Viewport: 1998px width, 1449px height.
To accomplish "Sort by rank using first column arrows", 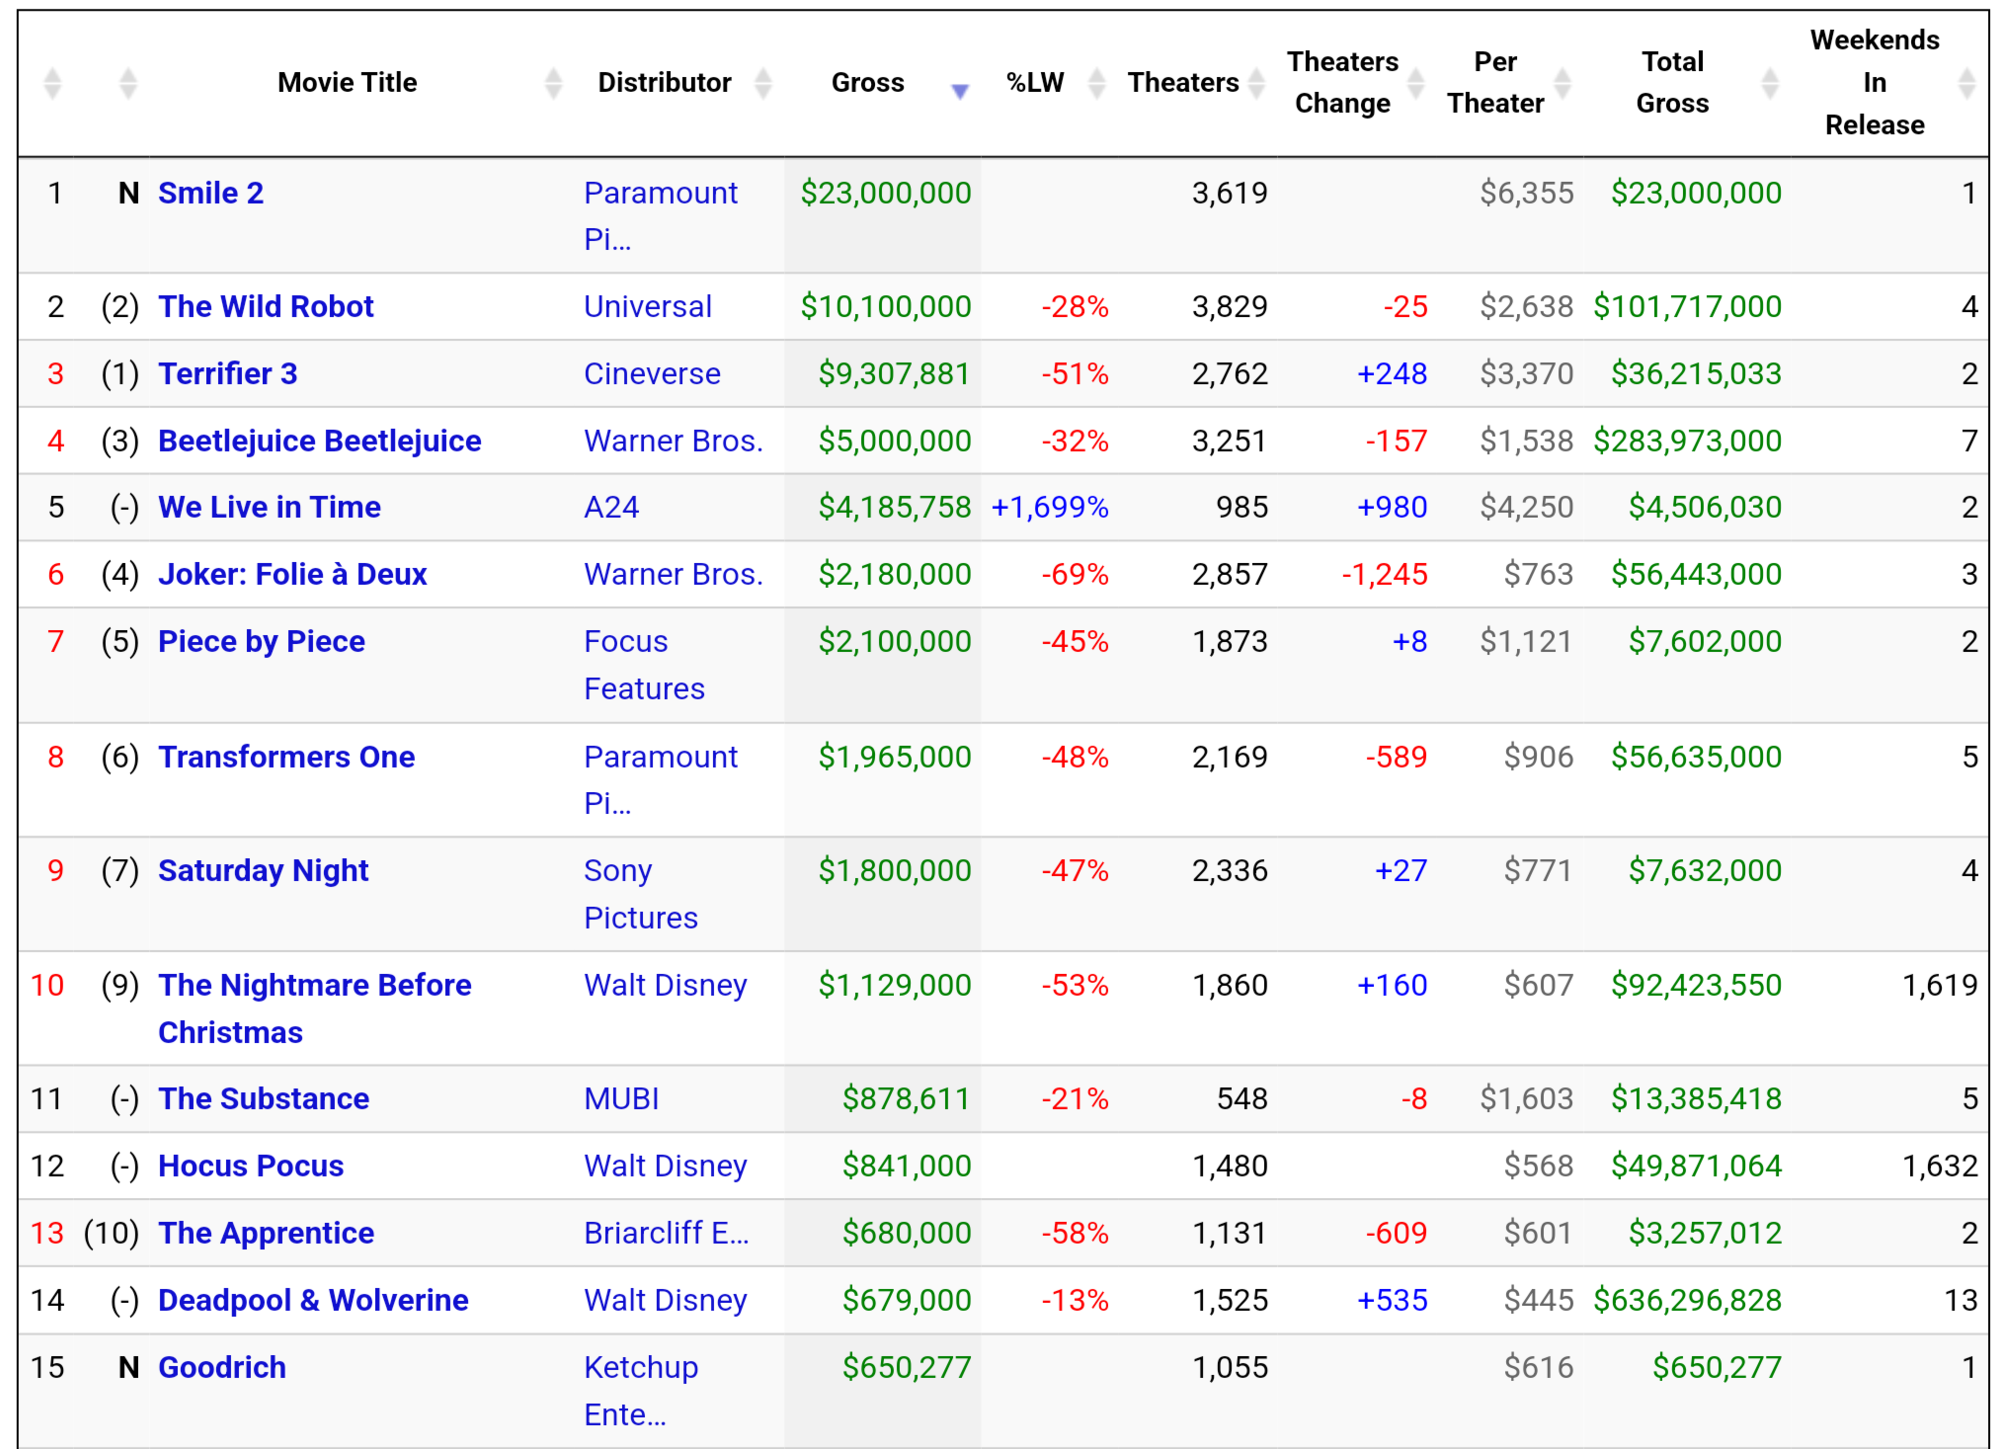I will [x=53, y=83].
